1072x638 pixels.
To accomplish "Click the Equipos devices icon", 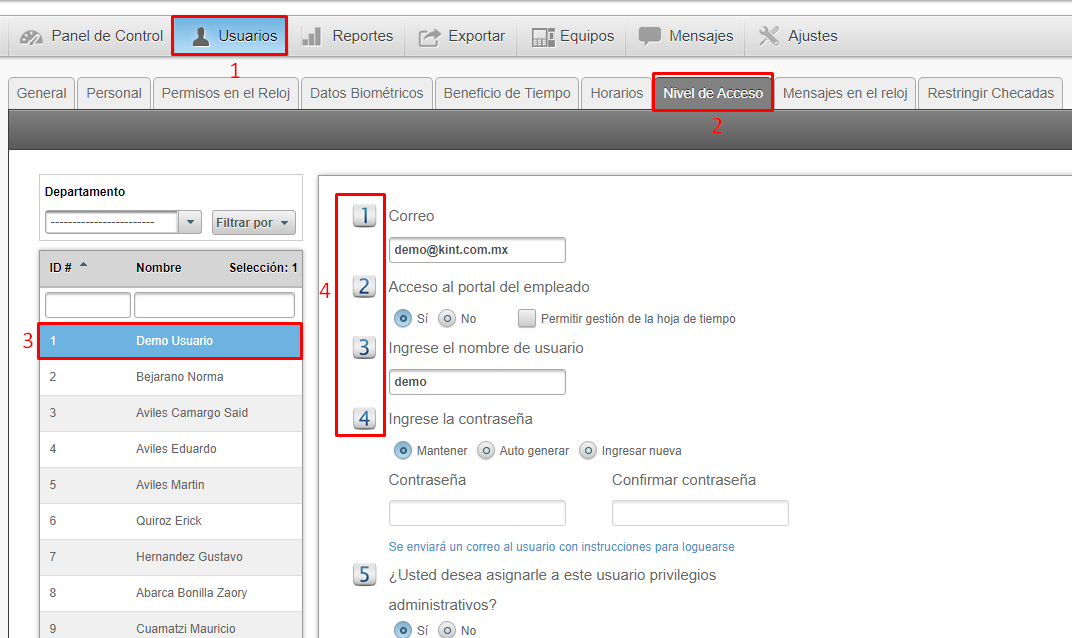I will (x=543, y=37).
